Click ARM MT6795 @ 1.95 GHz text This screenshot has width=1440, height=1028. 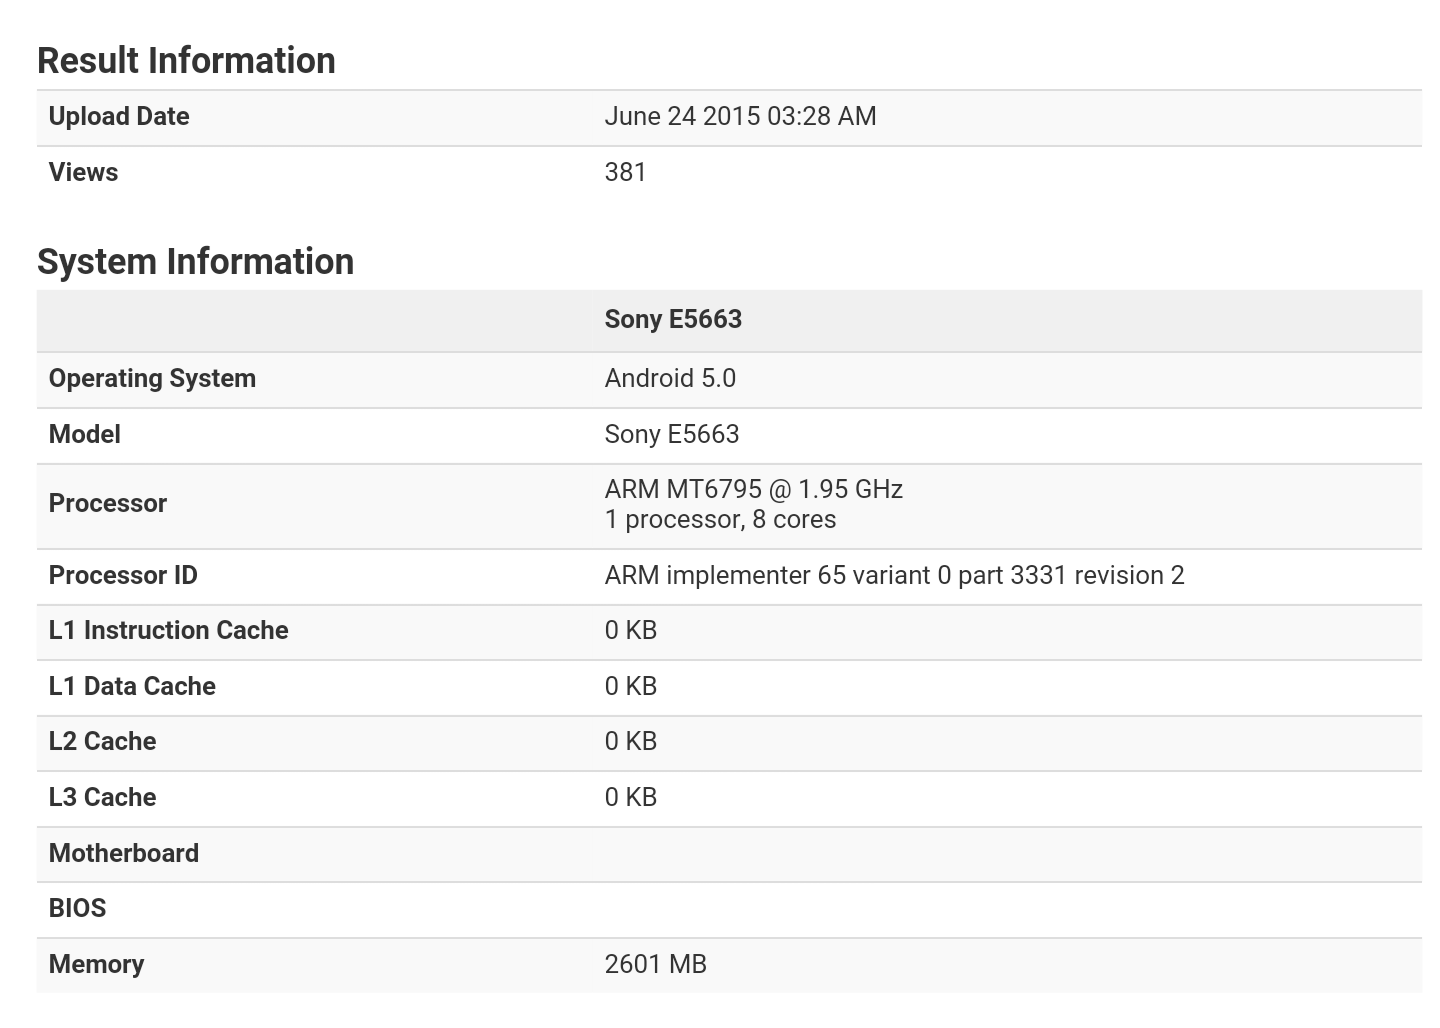click(x=754, y=490)
